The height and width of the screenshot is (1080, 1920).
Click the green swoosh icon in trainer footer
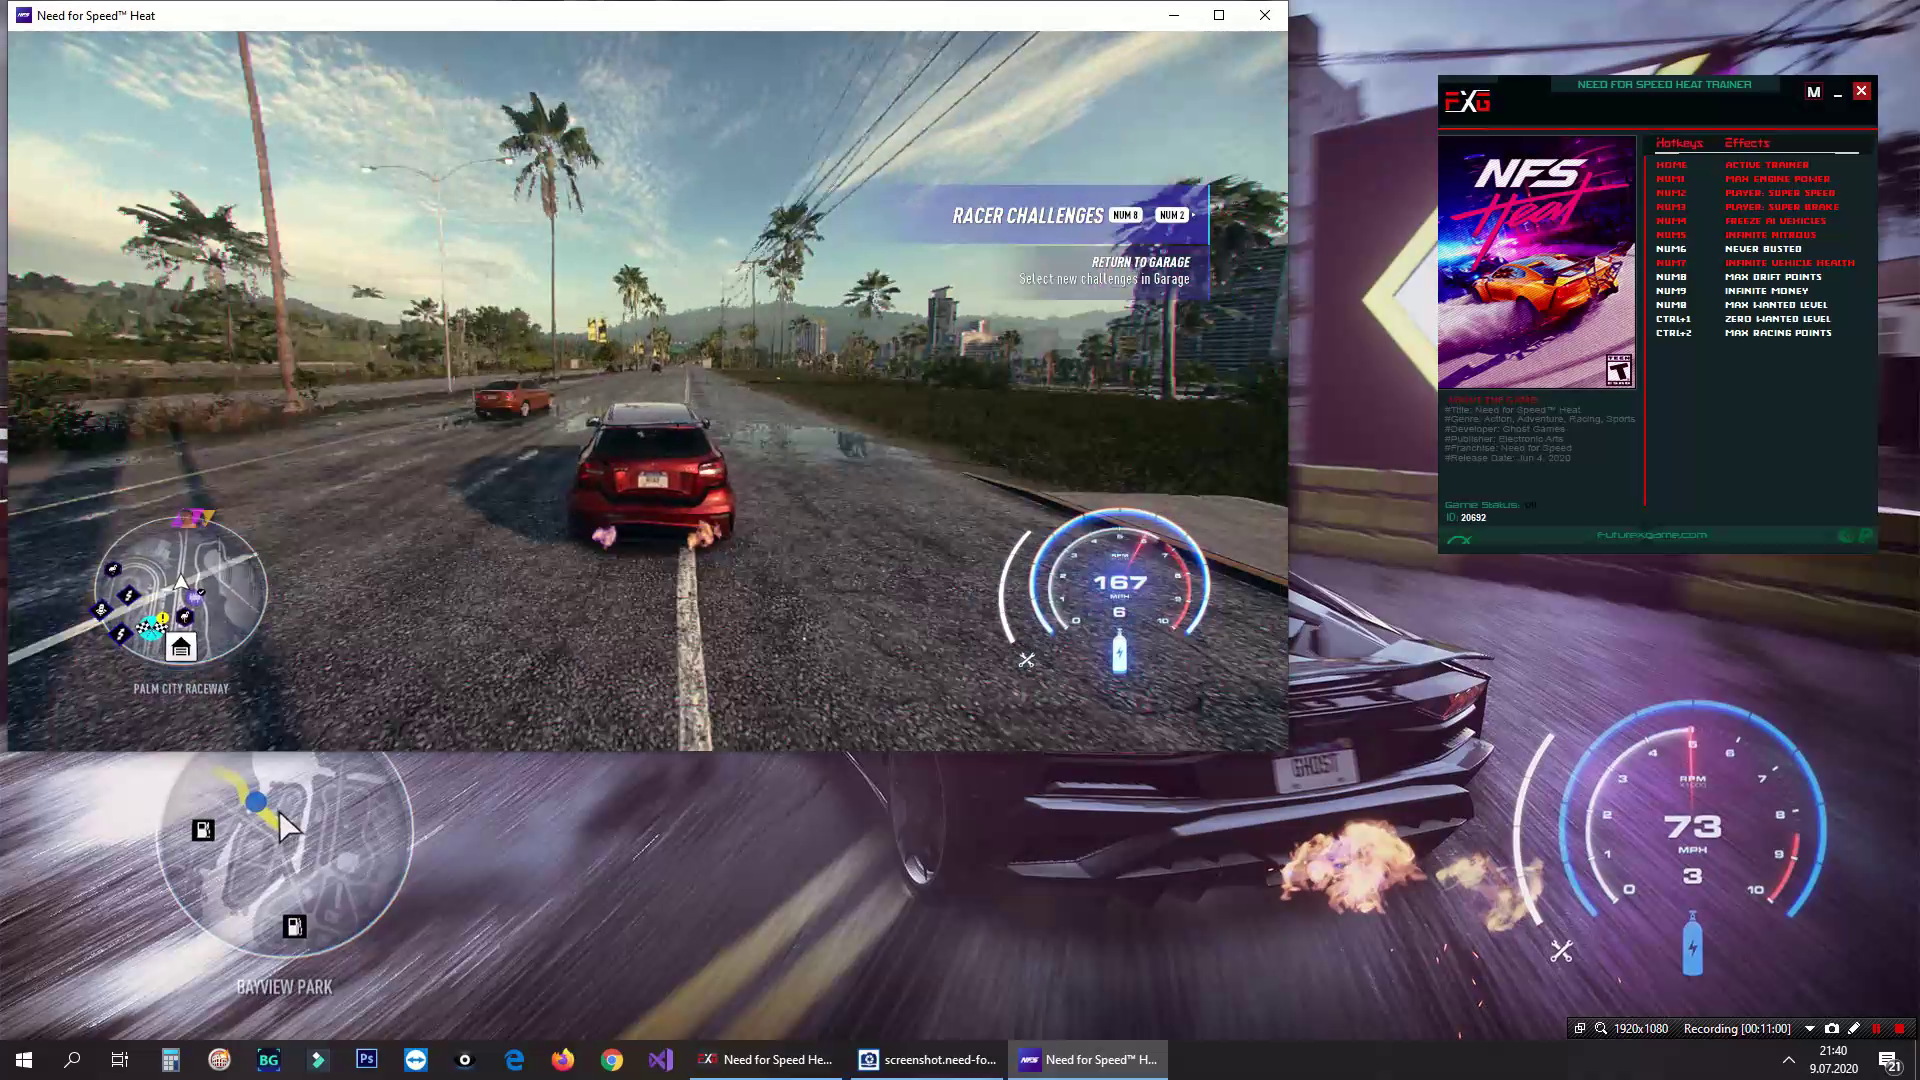pos(1460,540)
